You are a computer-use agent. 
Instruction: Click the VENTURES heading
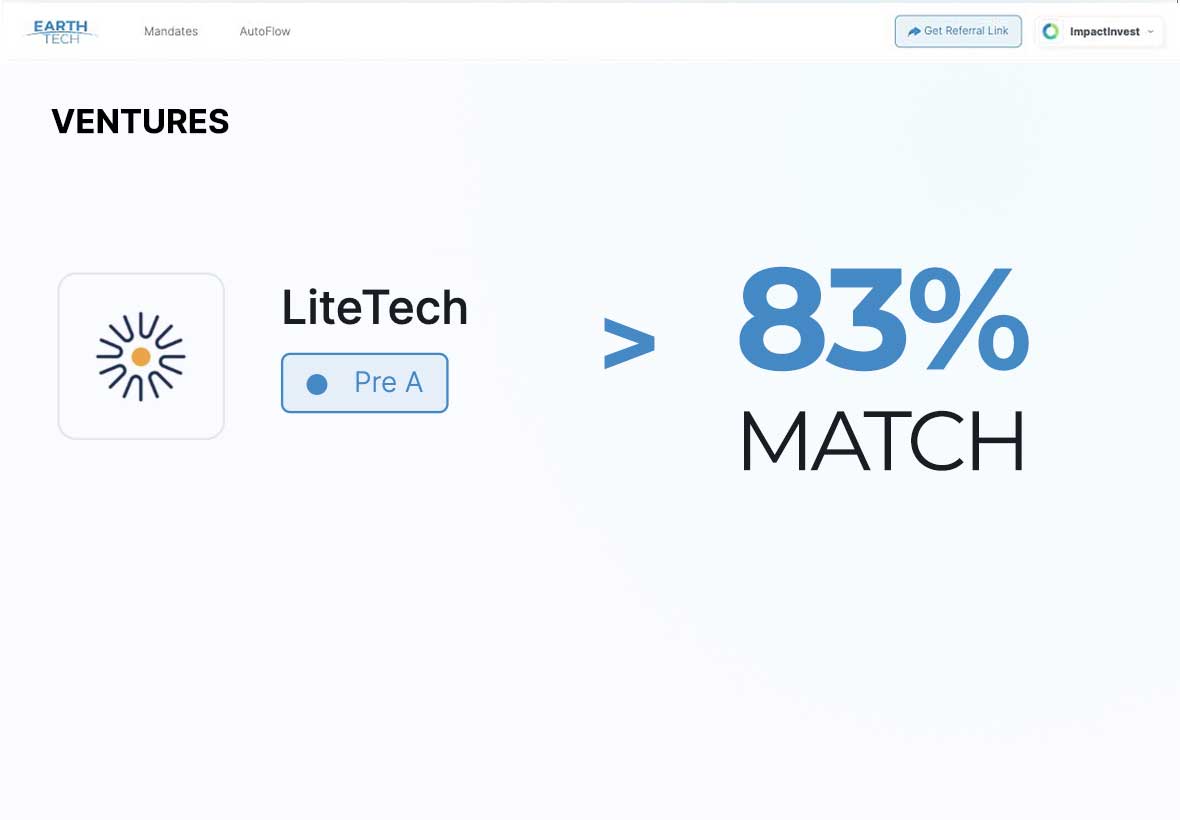coord(140,122)
